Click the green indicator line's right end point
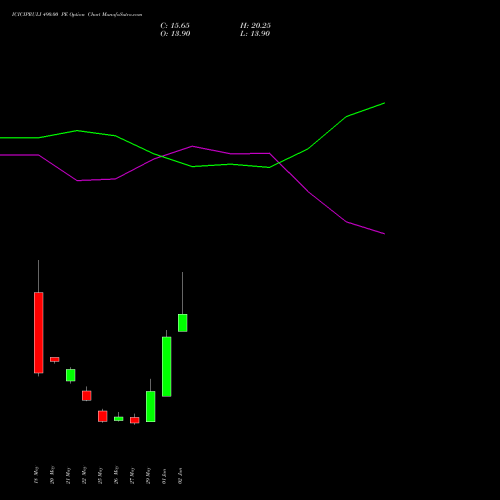The height and width of the screenshot is (500, 500). 385,103
